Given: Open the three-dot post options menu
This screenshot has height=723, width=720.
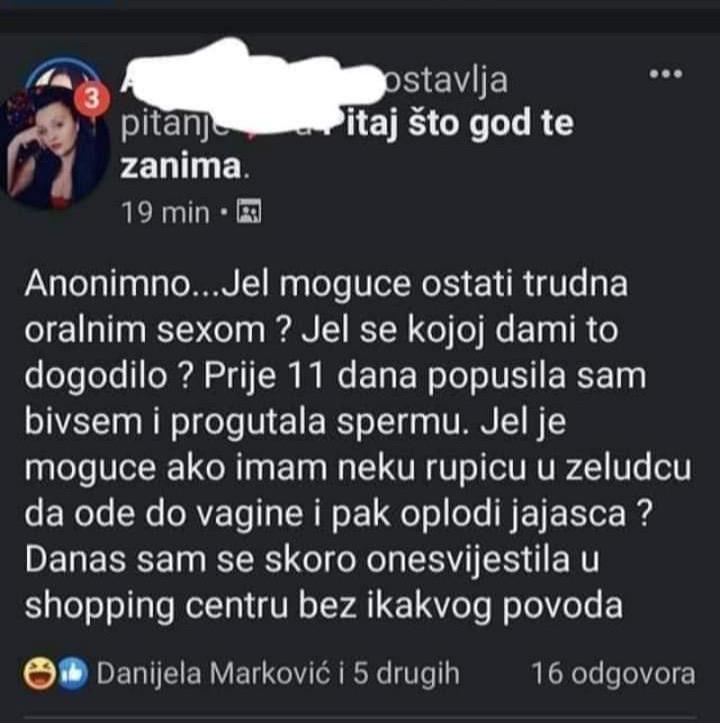Looking at the screenshot, I should (666, 74).
